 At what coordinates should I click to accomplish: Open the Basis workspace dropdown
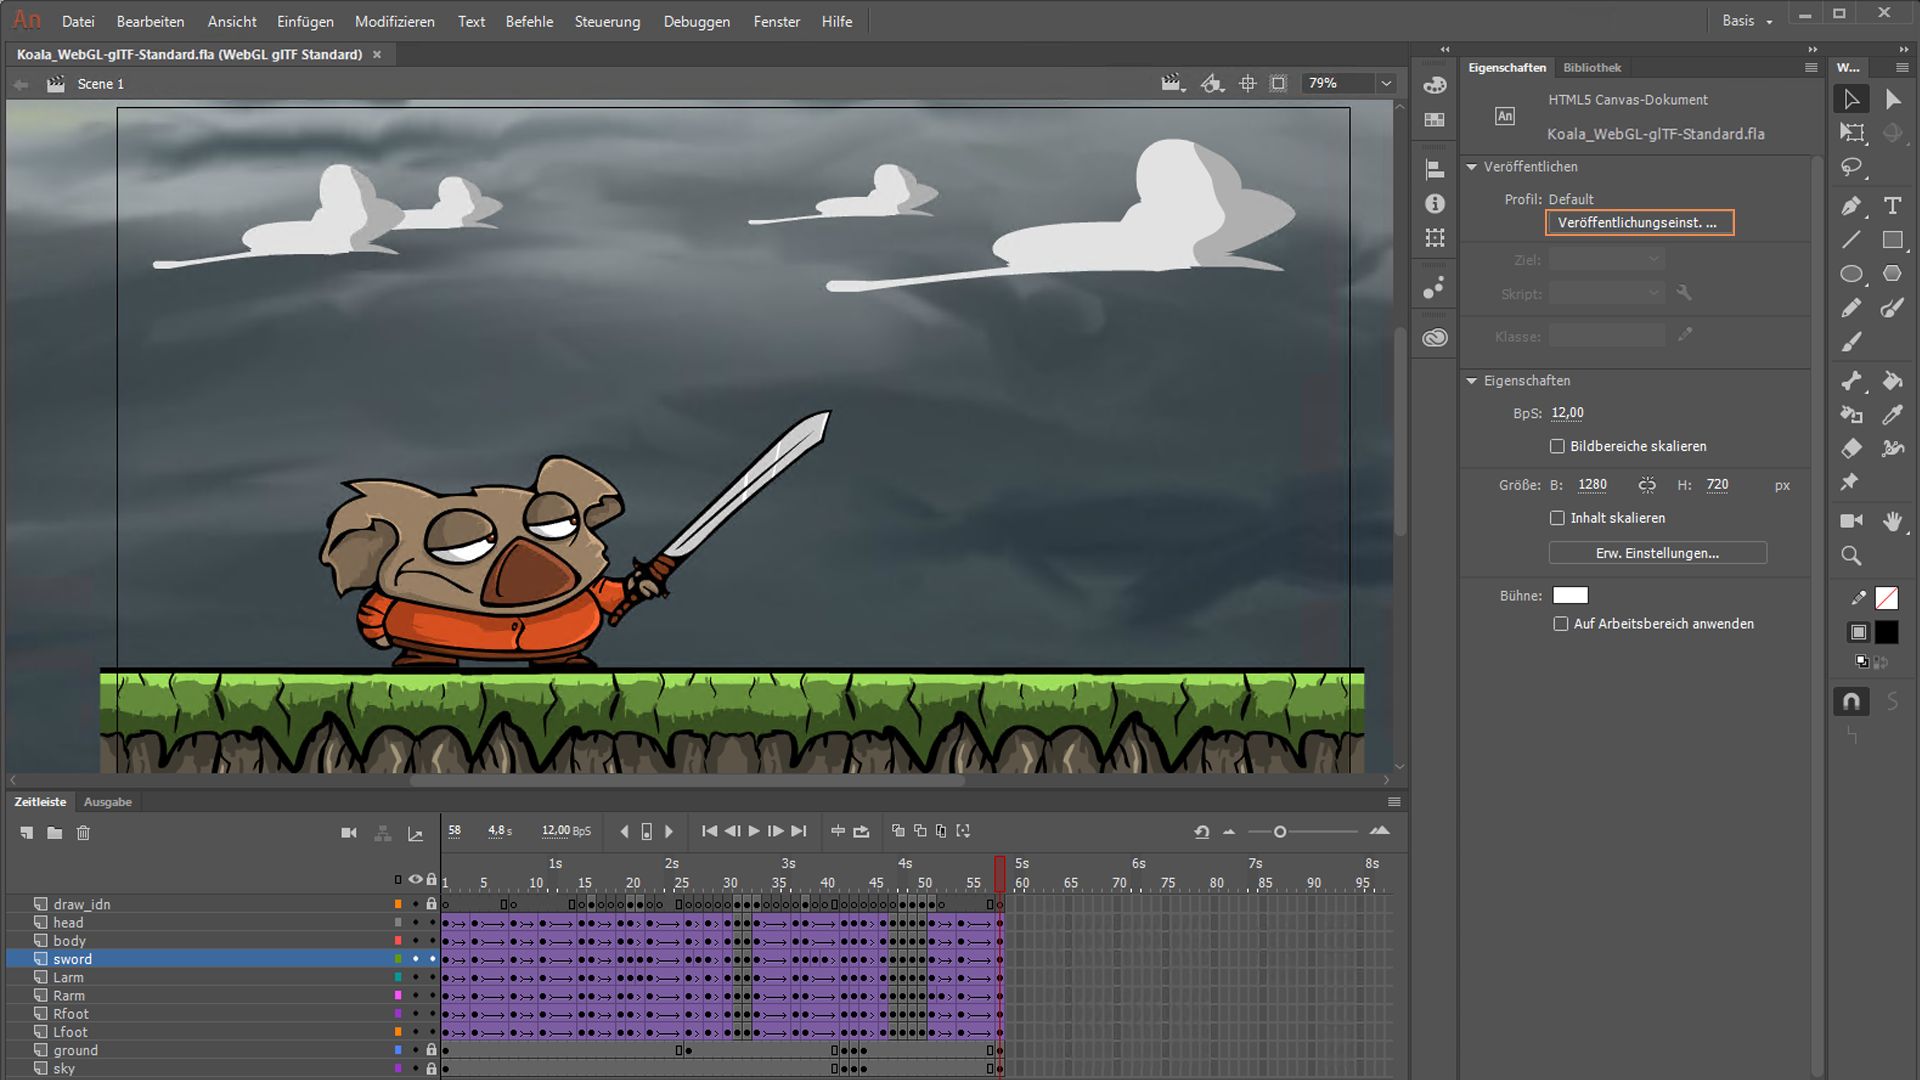pos(1747,21)
